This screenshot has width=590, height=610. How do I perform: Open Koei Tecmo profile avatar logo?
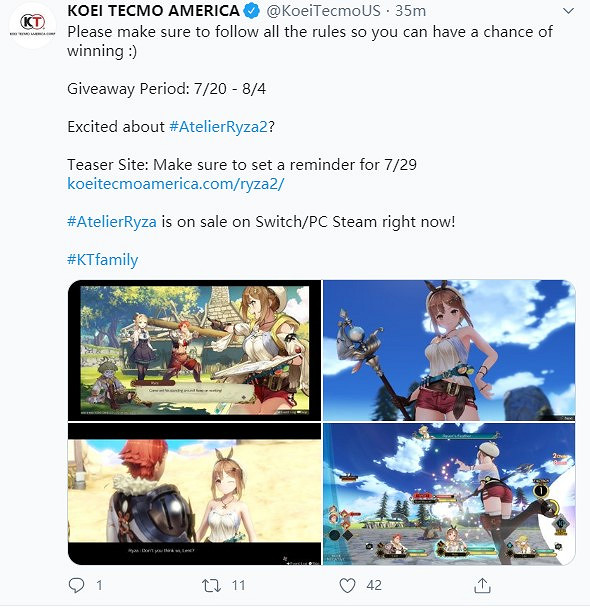coord(33,24)
